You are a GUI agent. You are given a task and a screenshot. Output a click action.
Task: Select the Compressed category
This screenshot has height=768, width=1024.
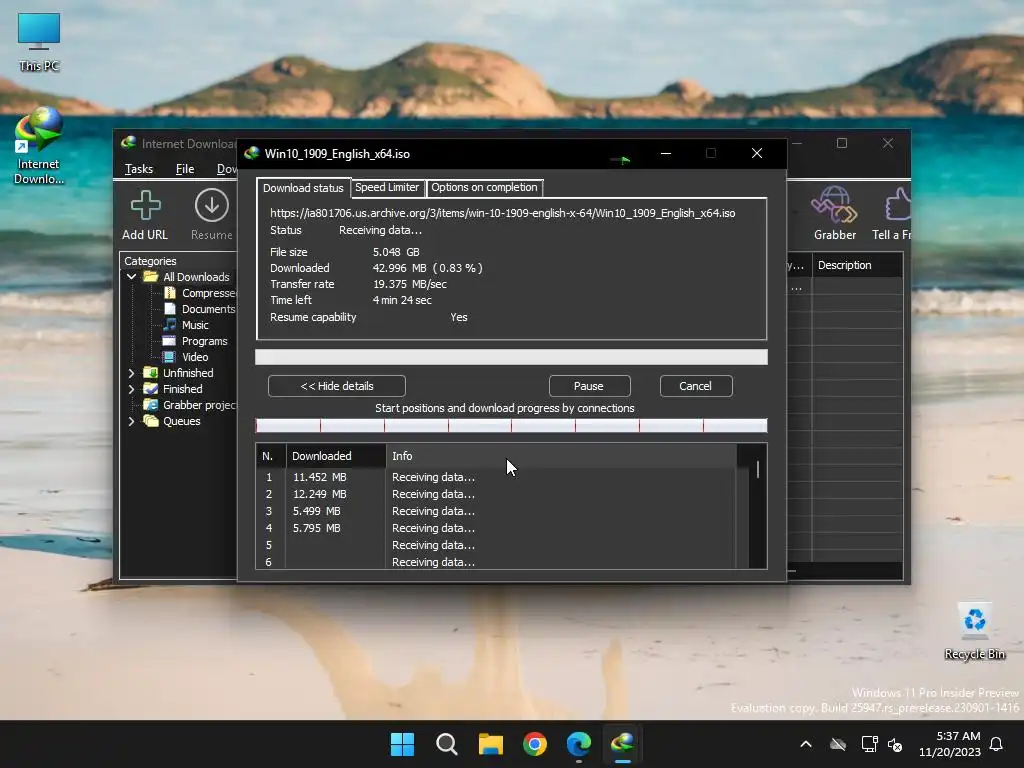point(208,293)
